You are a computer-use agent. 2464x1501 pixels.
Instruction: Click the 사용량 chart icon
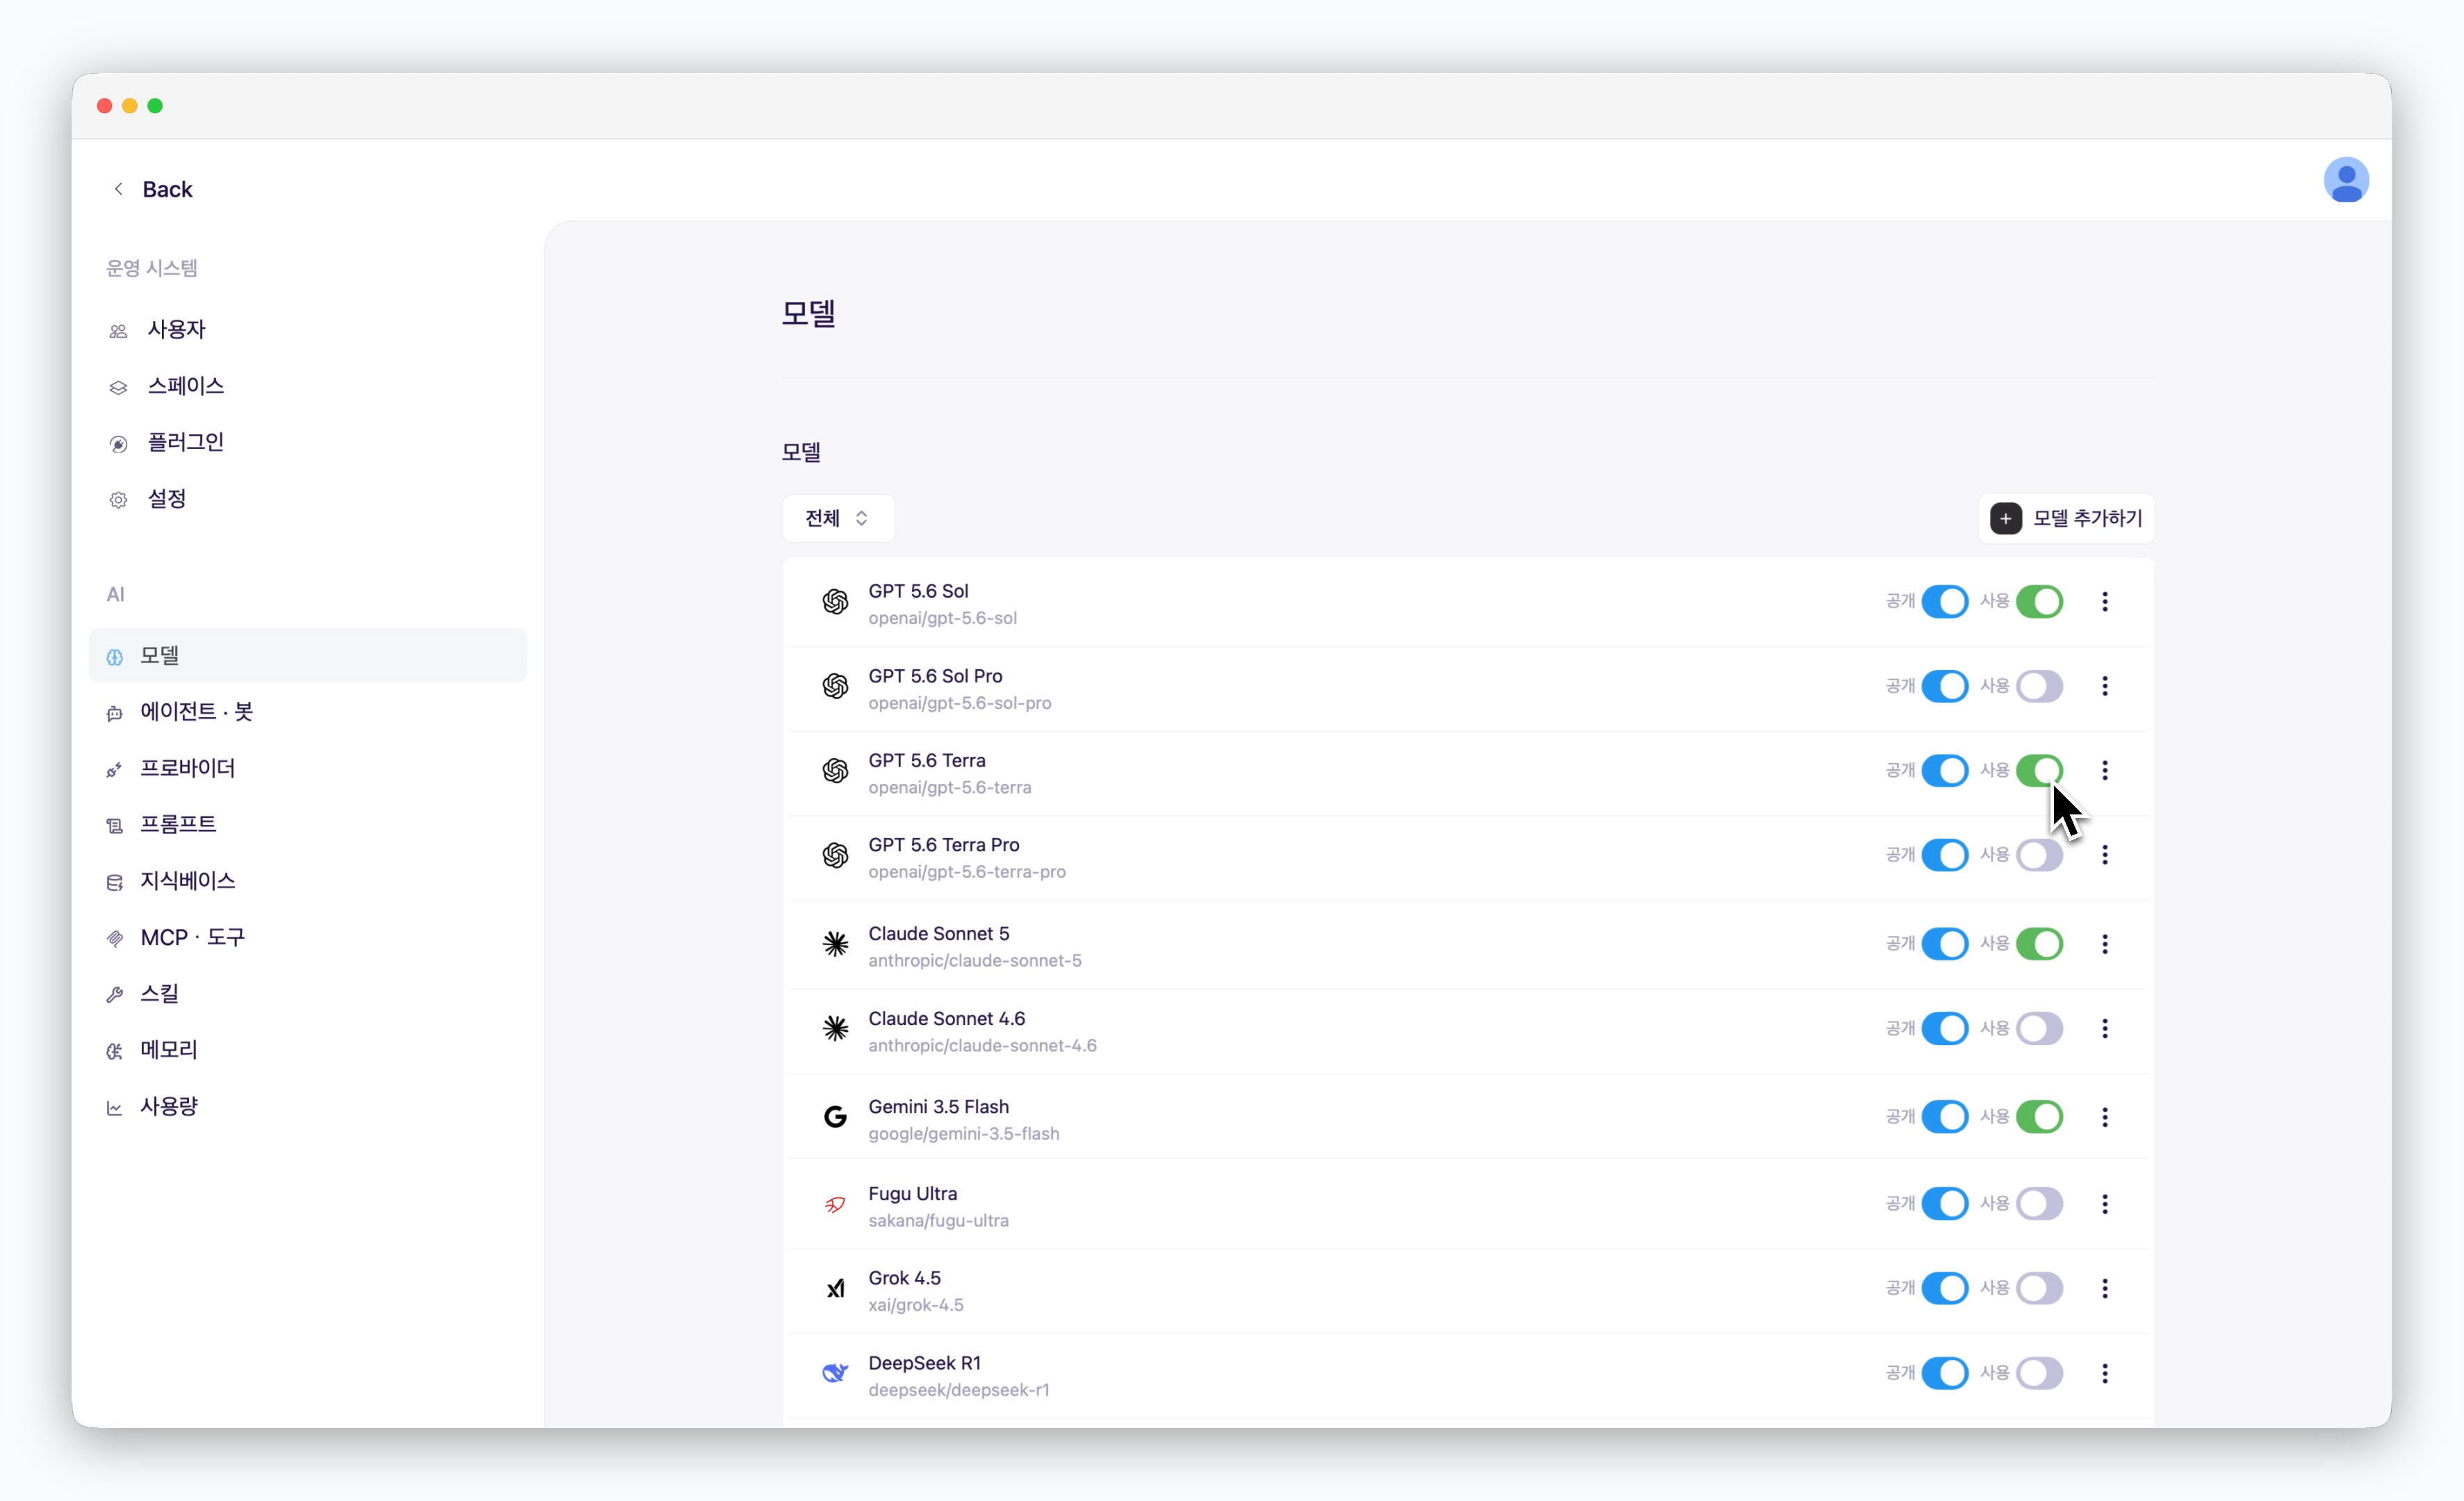pyautogui.click(x=115, y=1107)
